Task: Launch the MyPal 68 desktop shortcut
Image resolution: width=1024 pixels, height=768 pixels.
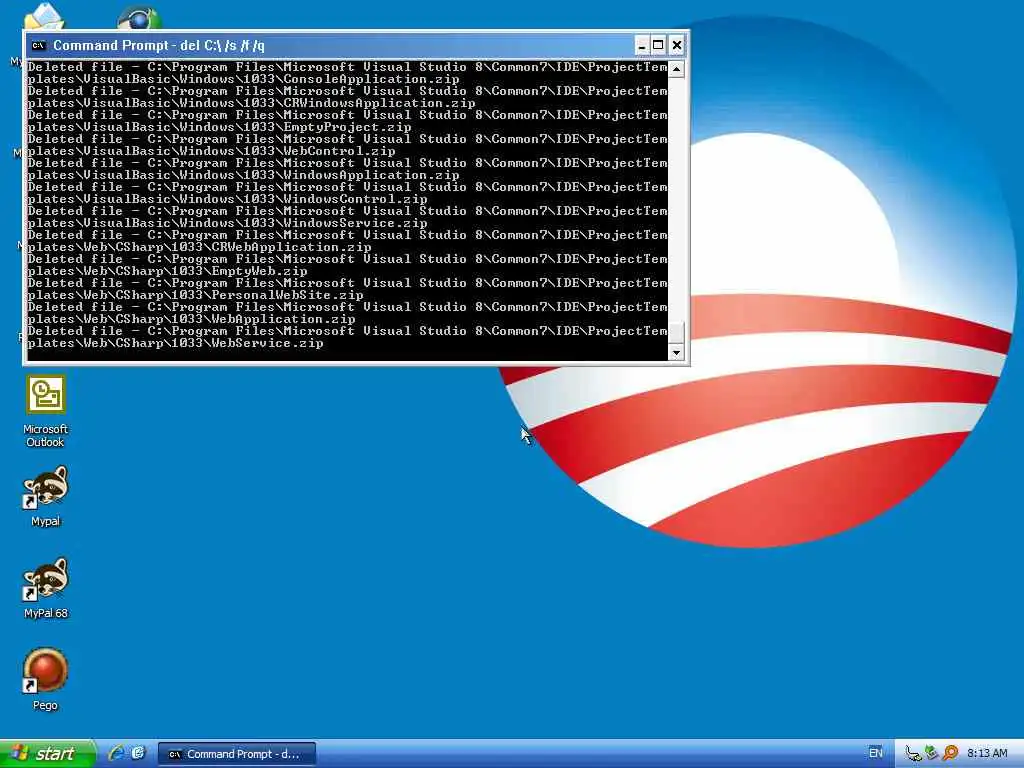Action: (x=46, y=588)
